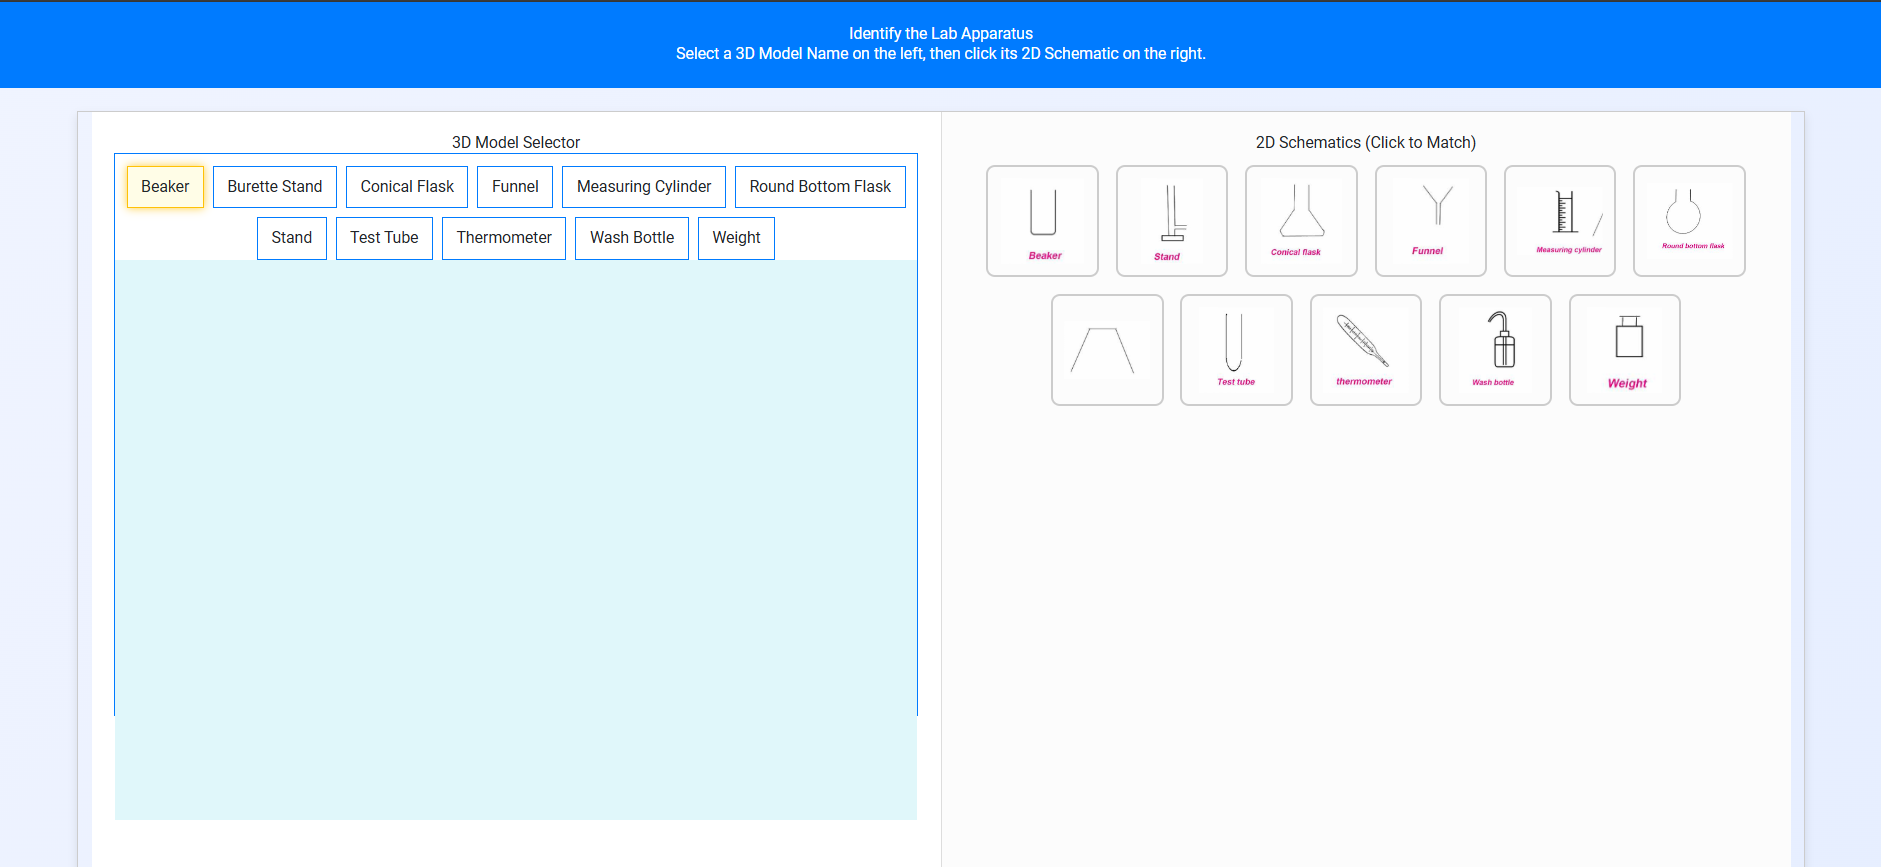Choose the Weight schematic card
The image size is (1881, 867).
click(x=1624, y=350)
